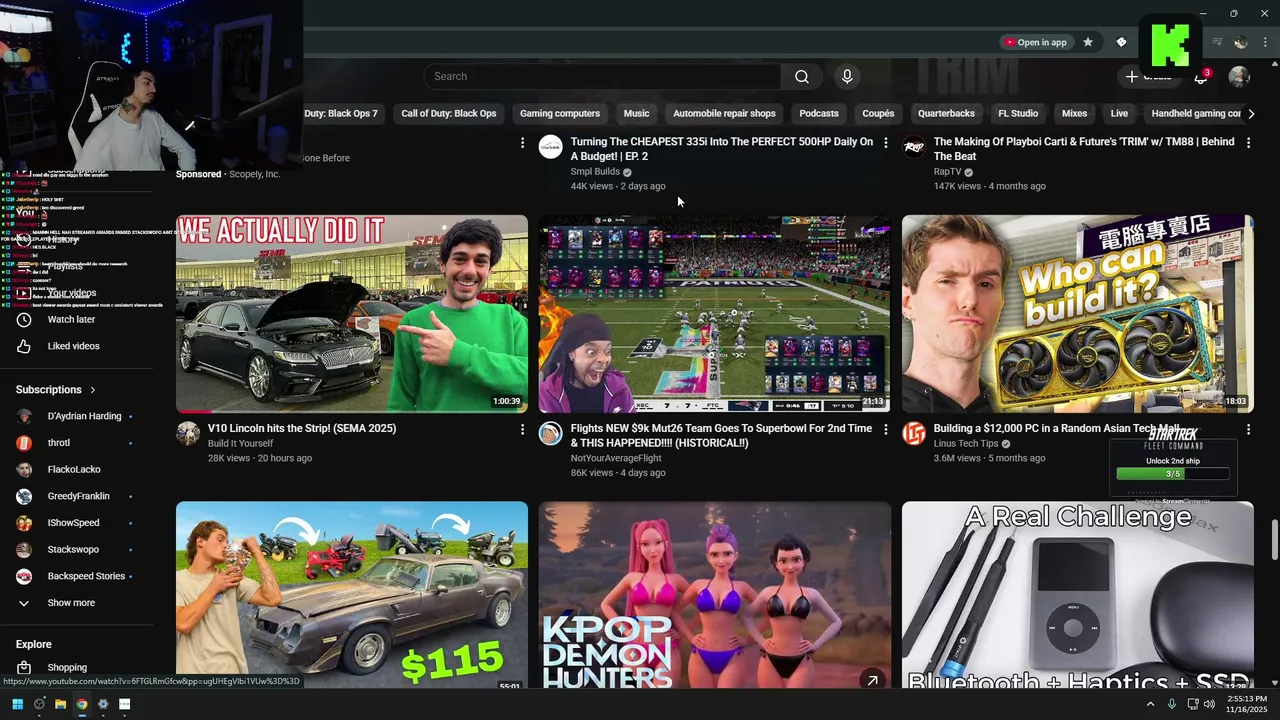Open Kpop Demon Hunters thumbnail
The image size is (1280, 720).
coord(715,595)
